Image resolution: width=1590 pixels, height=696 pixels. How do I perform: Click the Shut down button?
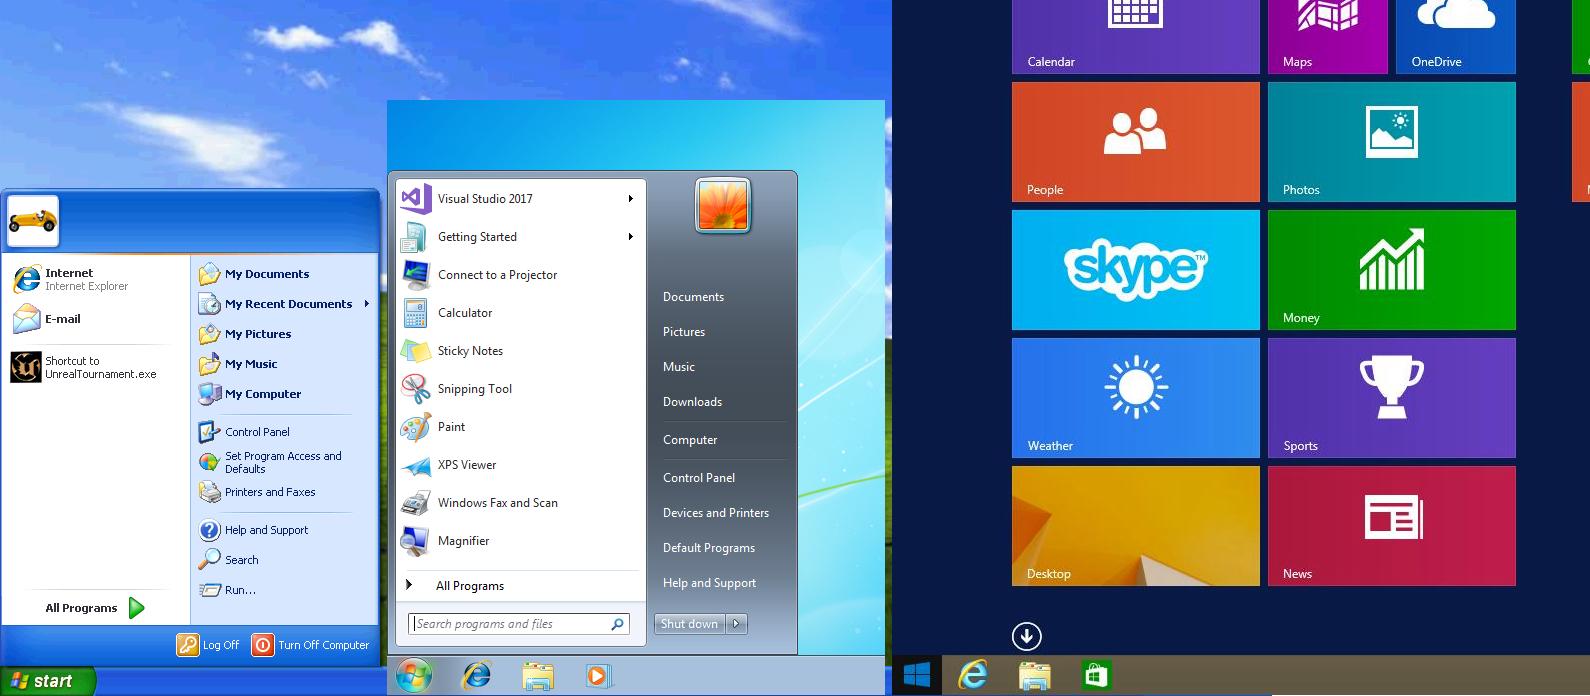coord(689,624)
